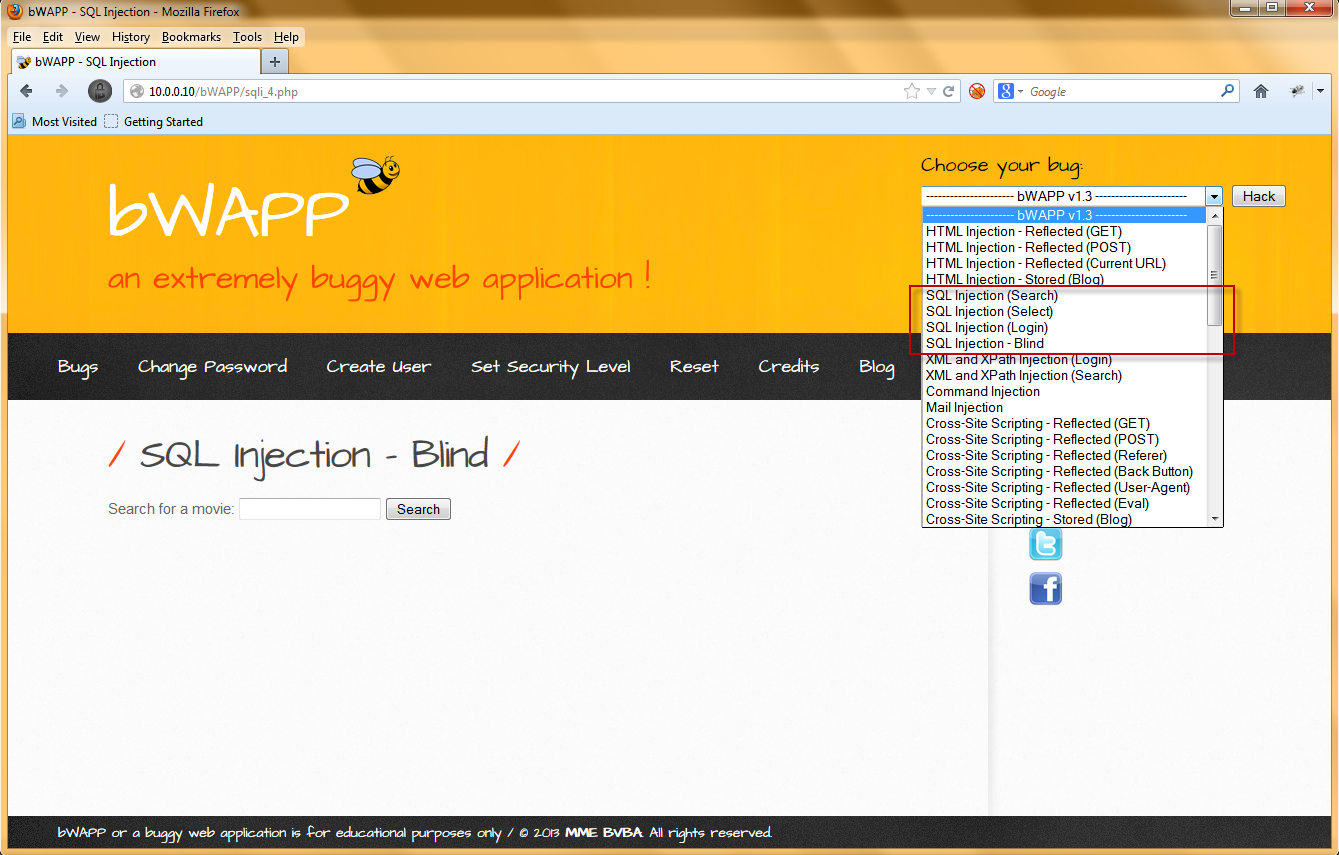Click the forward navigation arrow
This screenshot has height=855, width=1339.
(x=62, y=91)
